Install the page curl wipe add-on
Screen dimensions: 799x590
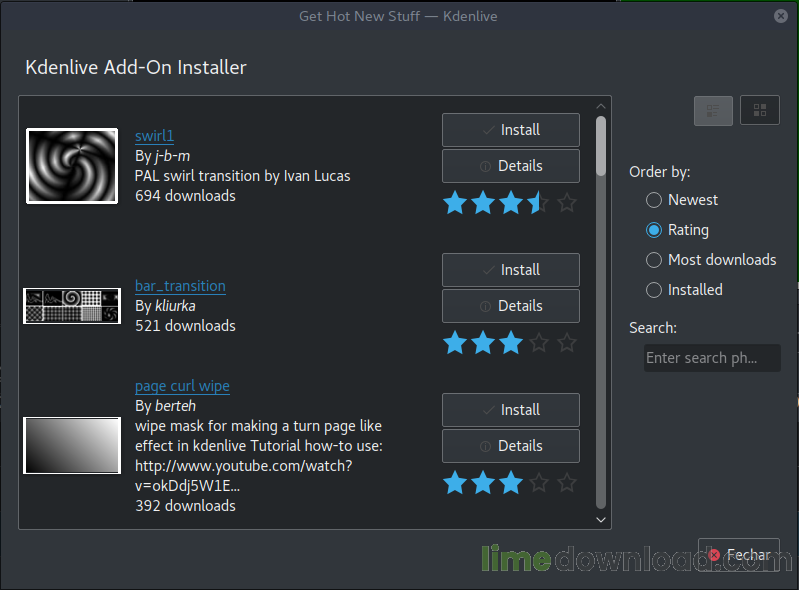point(510,410)
